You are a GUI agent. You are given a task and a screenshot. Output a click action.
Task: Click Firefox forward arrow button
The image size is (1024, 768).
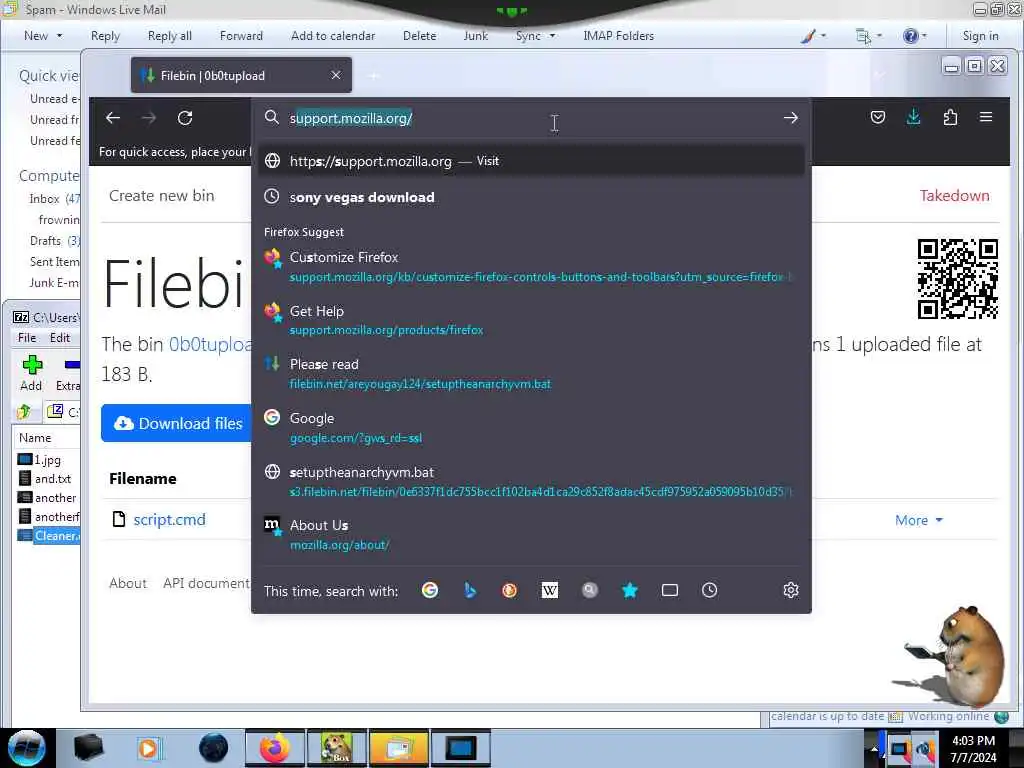[149, 118]
